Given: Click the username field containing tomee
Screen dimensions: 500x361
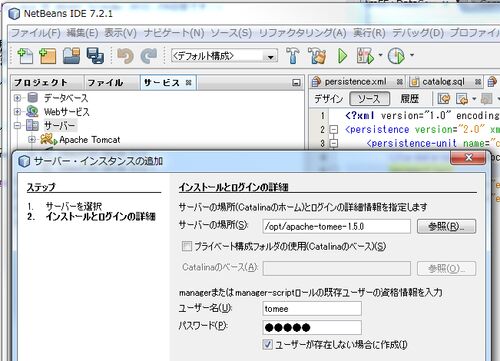Looking at the screenshot, I should [312, 309].
